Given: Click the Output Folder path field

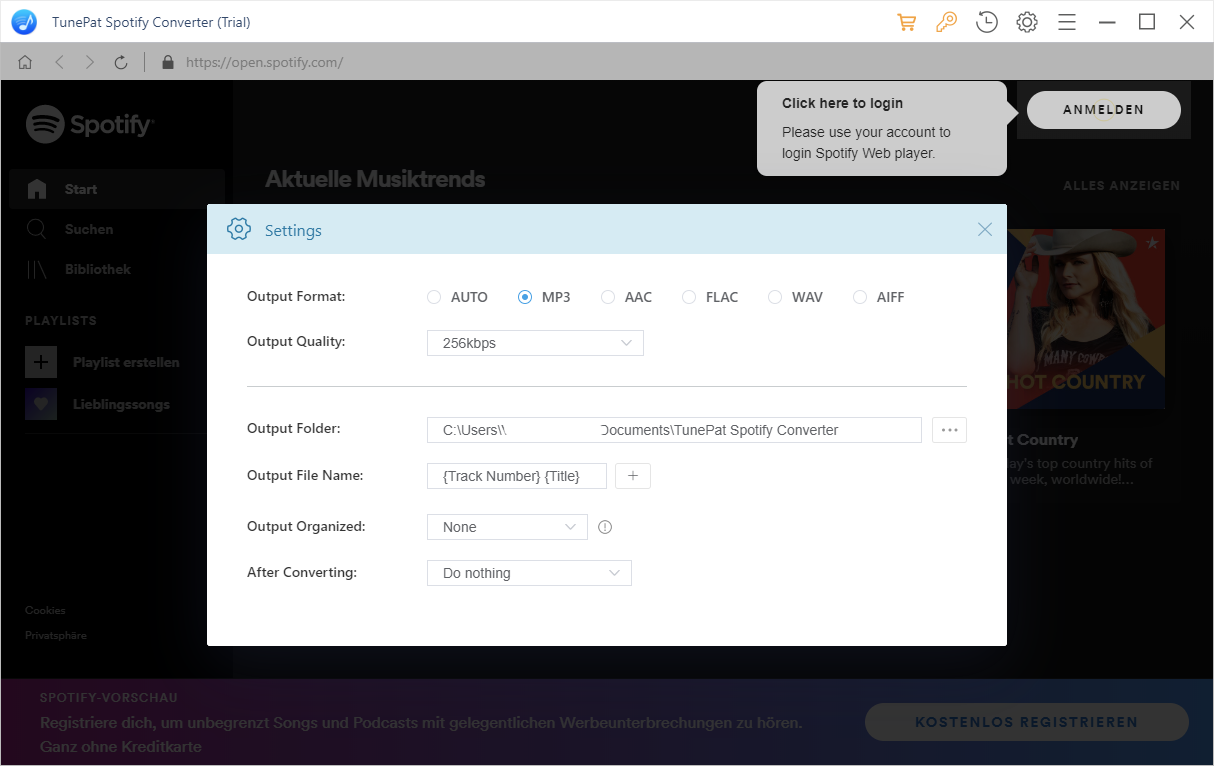Looking at the screenshot, I should coord(674,430).
